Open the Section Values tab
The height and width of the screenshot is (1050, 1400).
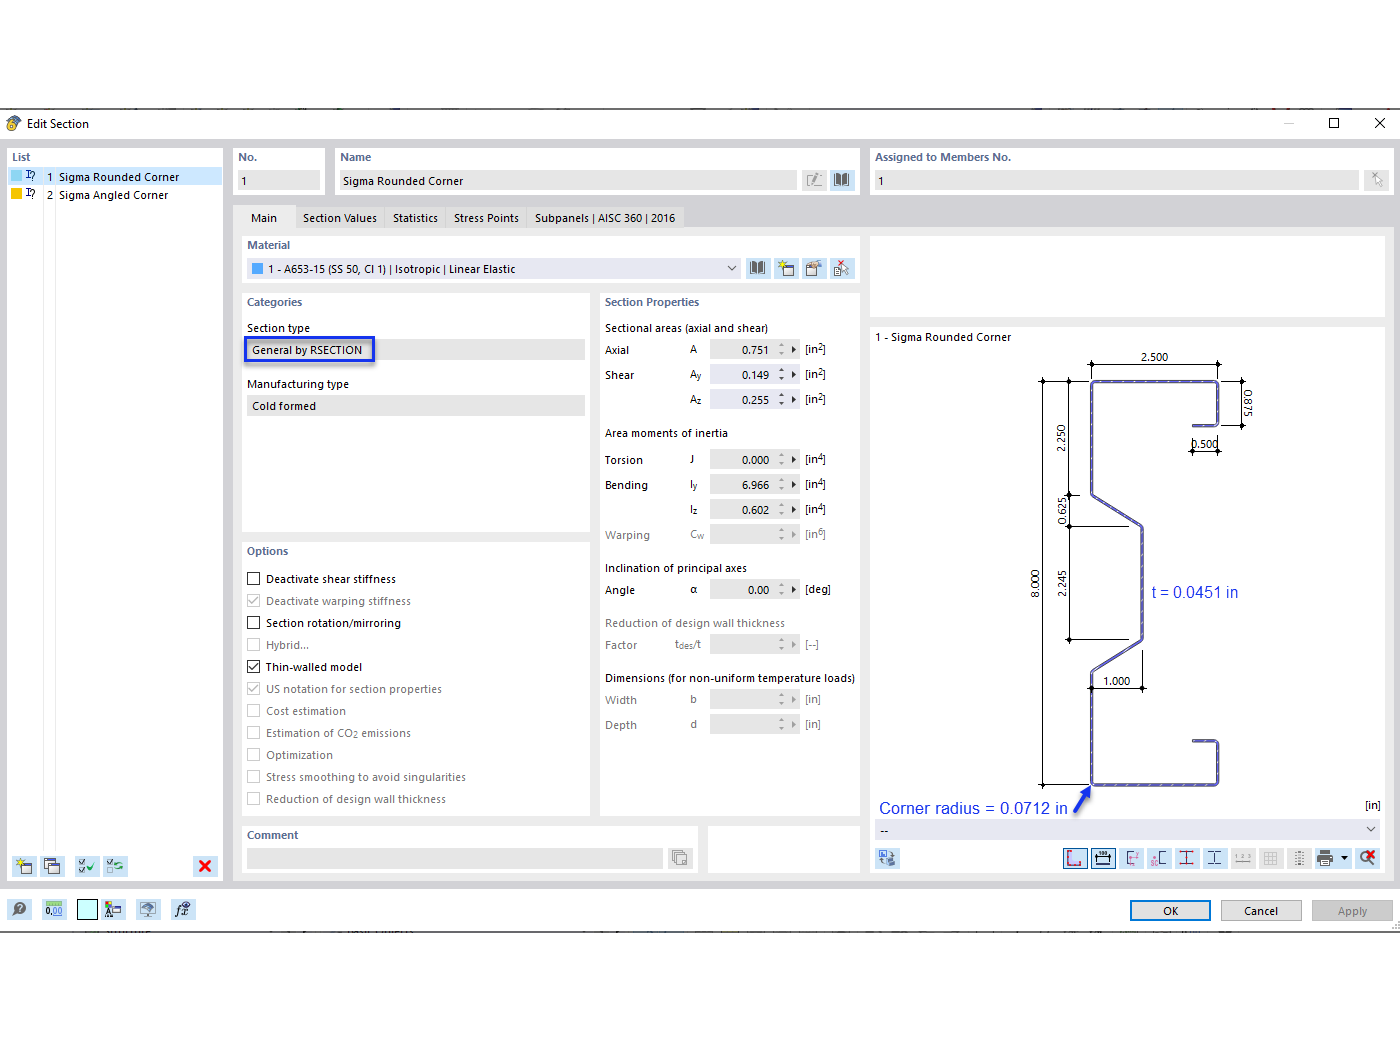339,217
